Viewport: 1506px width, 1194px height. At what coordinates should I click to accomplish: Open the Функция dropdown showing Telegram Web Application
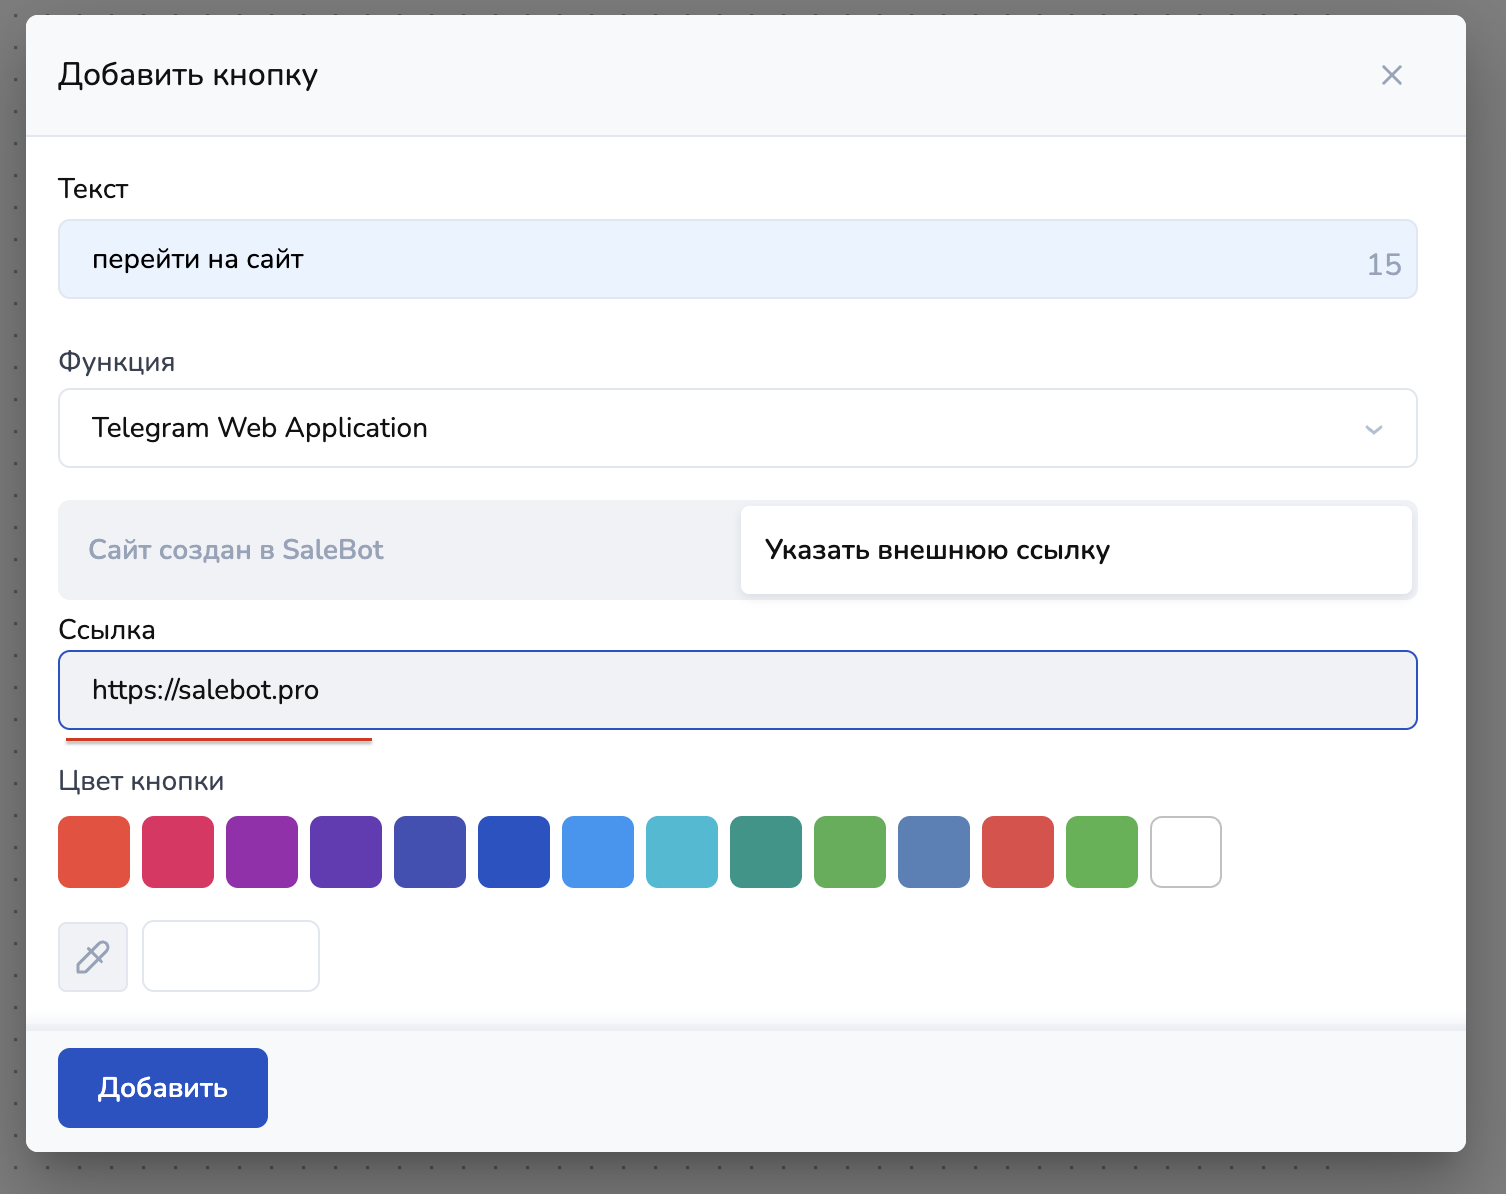pos(700,428)
